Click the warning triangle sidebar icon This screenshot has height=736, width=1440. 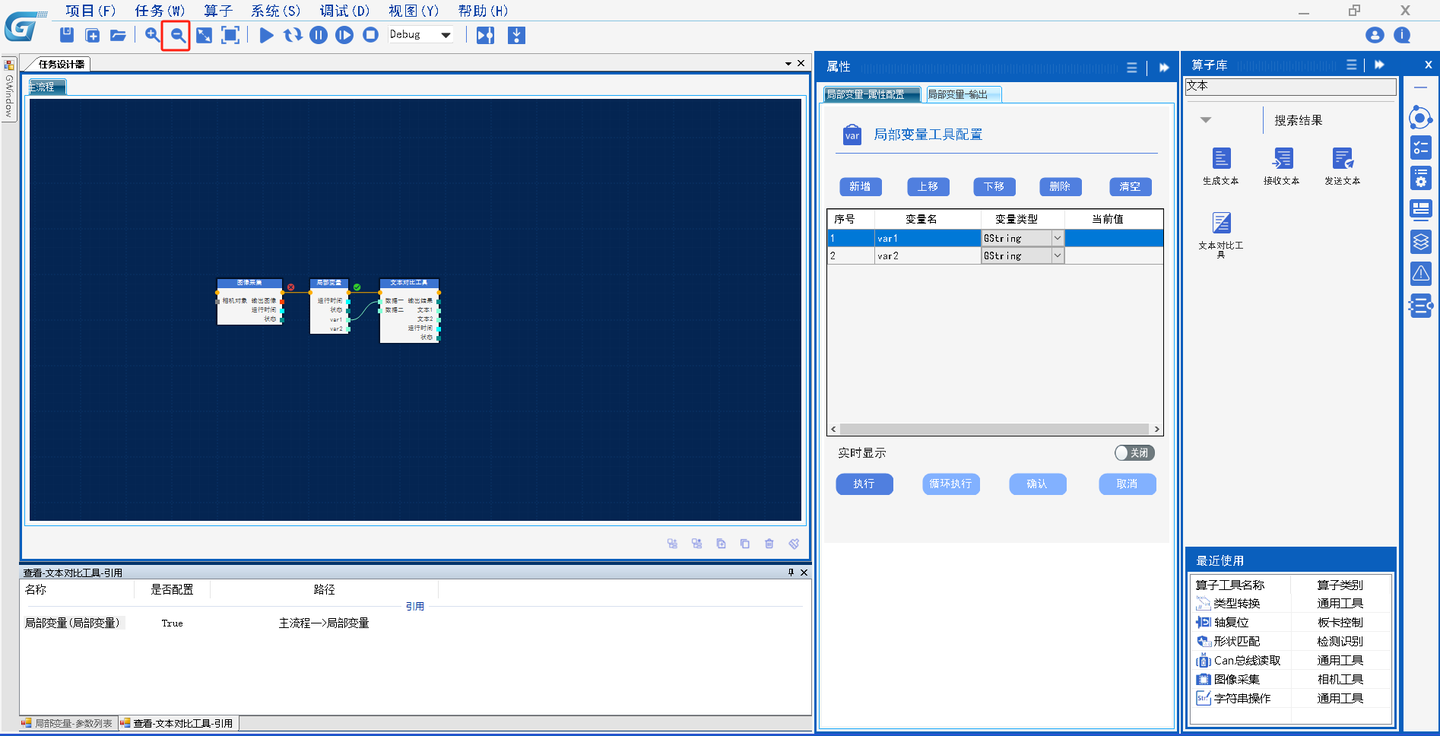coord(1421,273)
